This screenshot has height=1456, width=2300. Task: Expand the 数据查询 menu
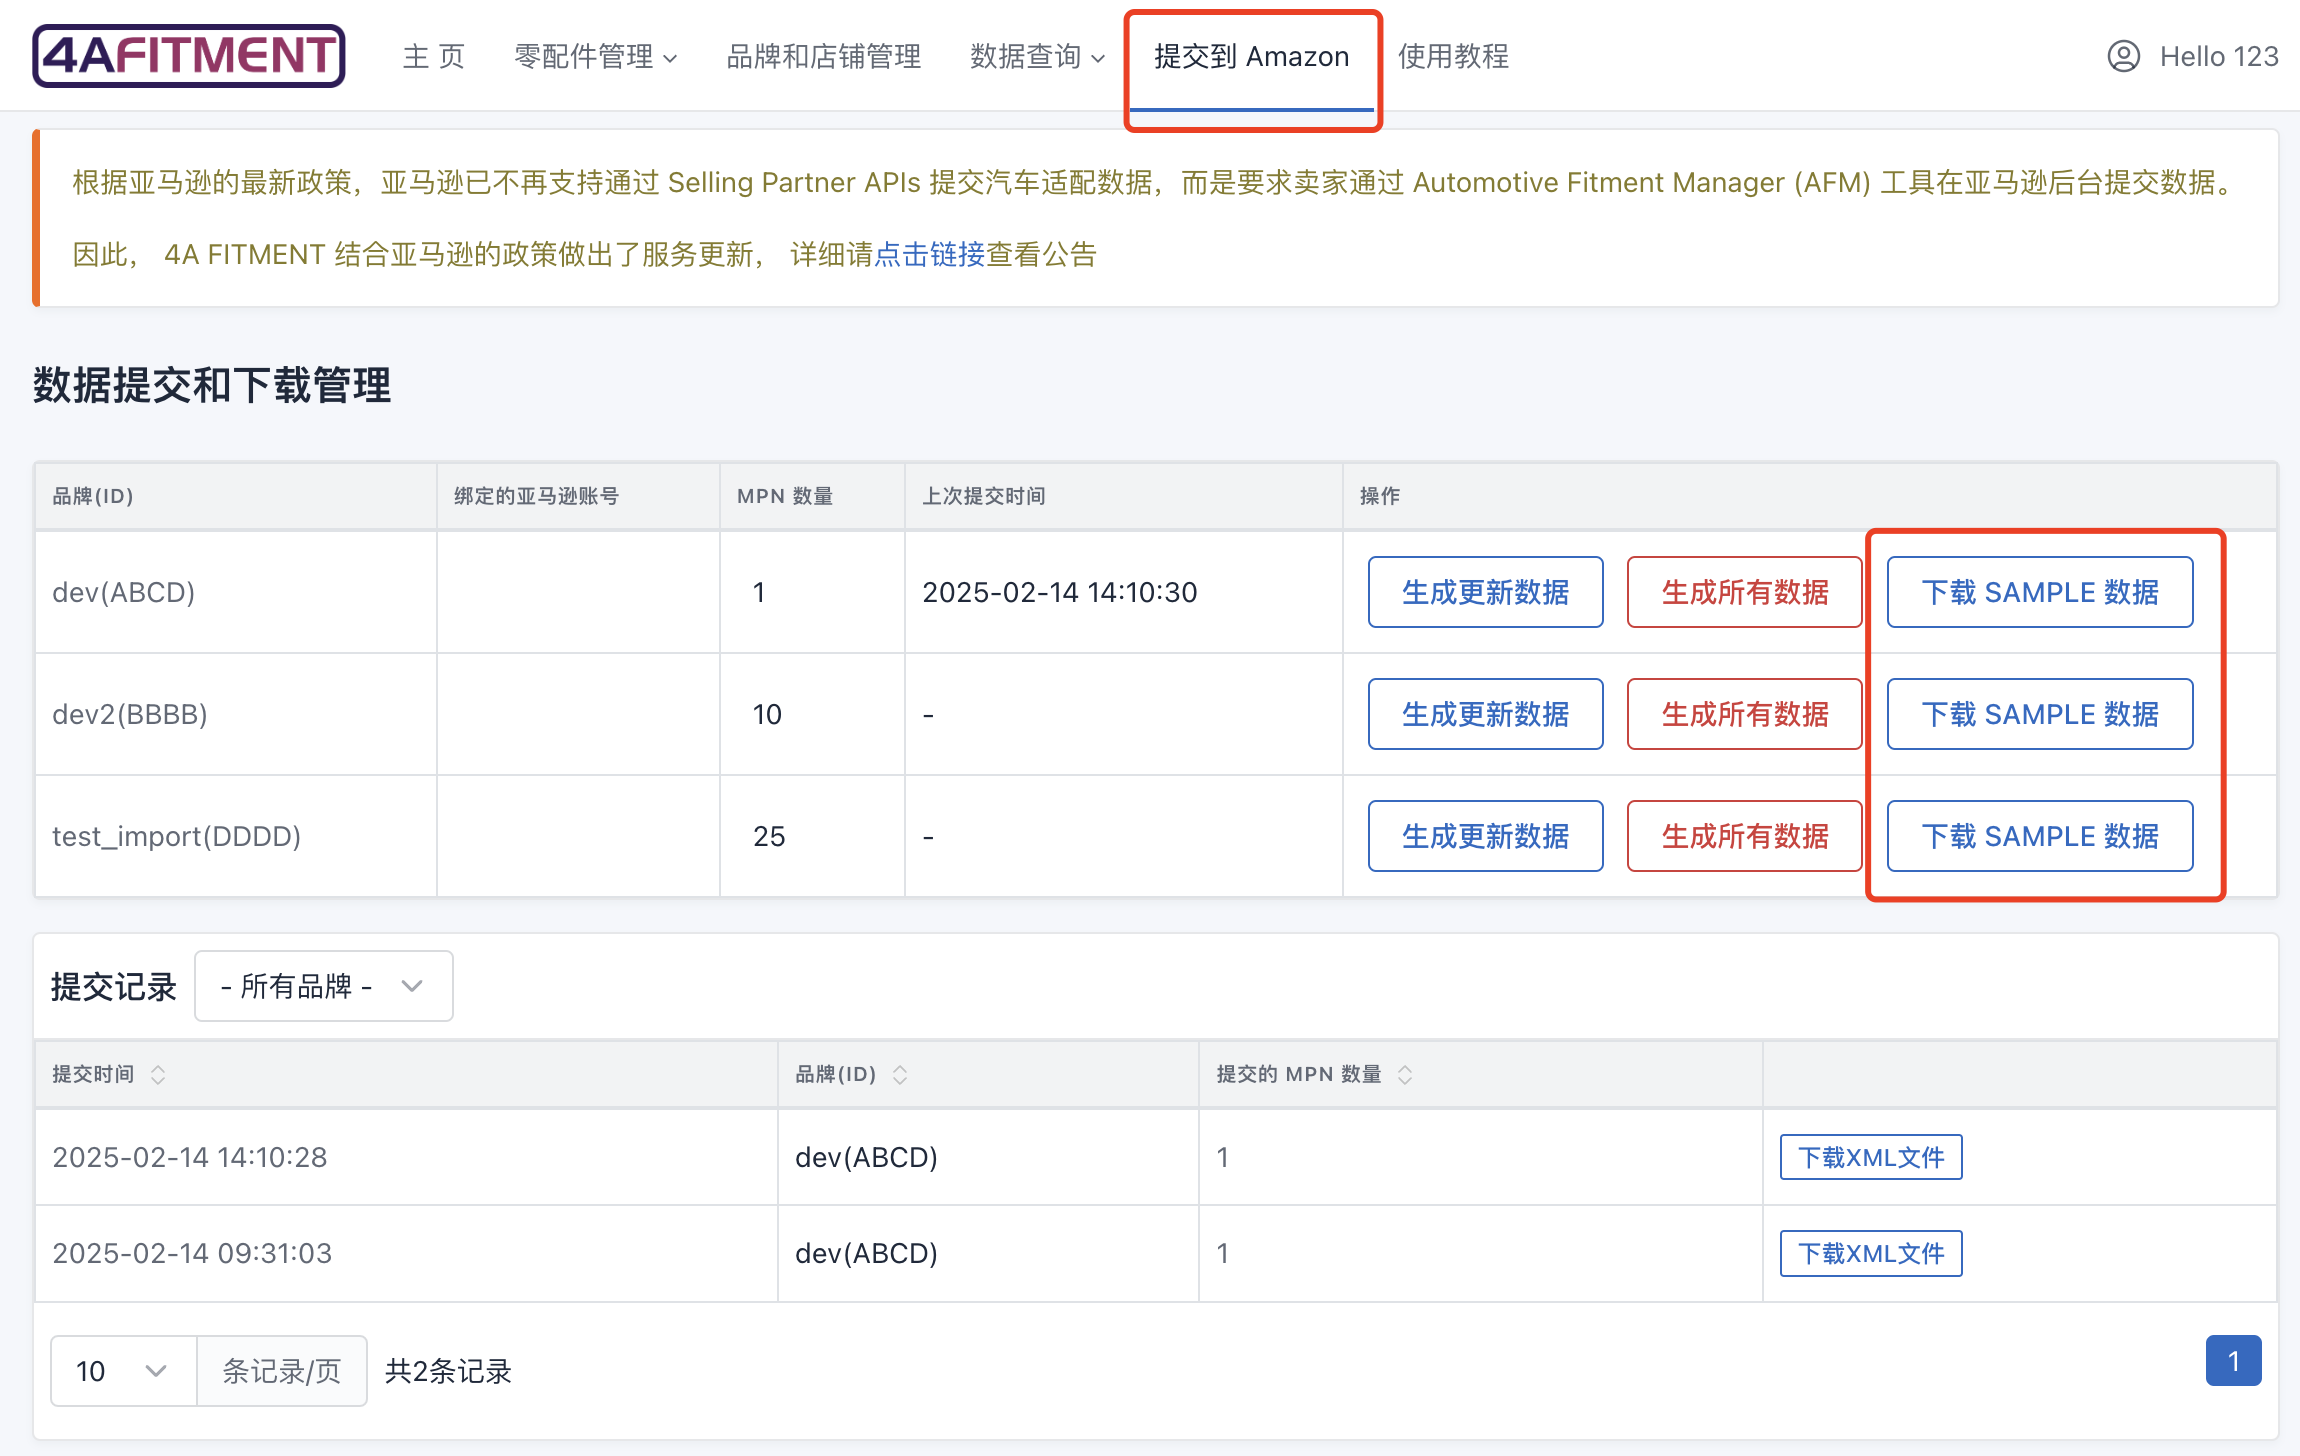(1037, 57)
